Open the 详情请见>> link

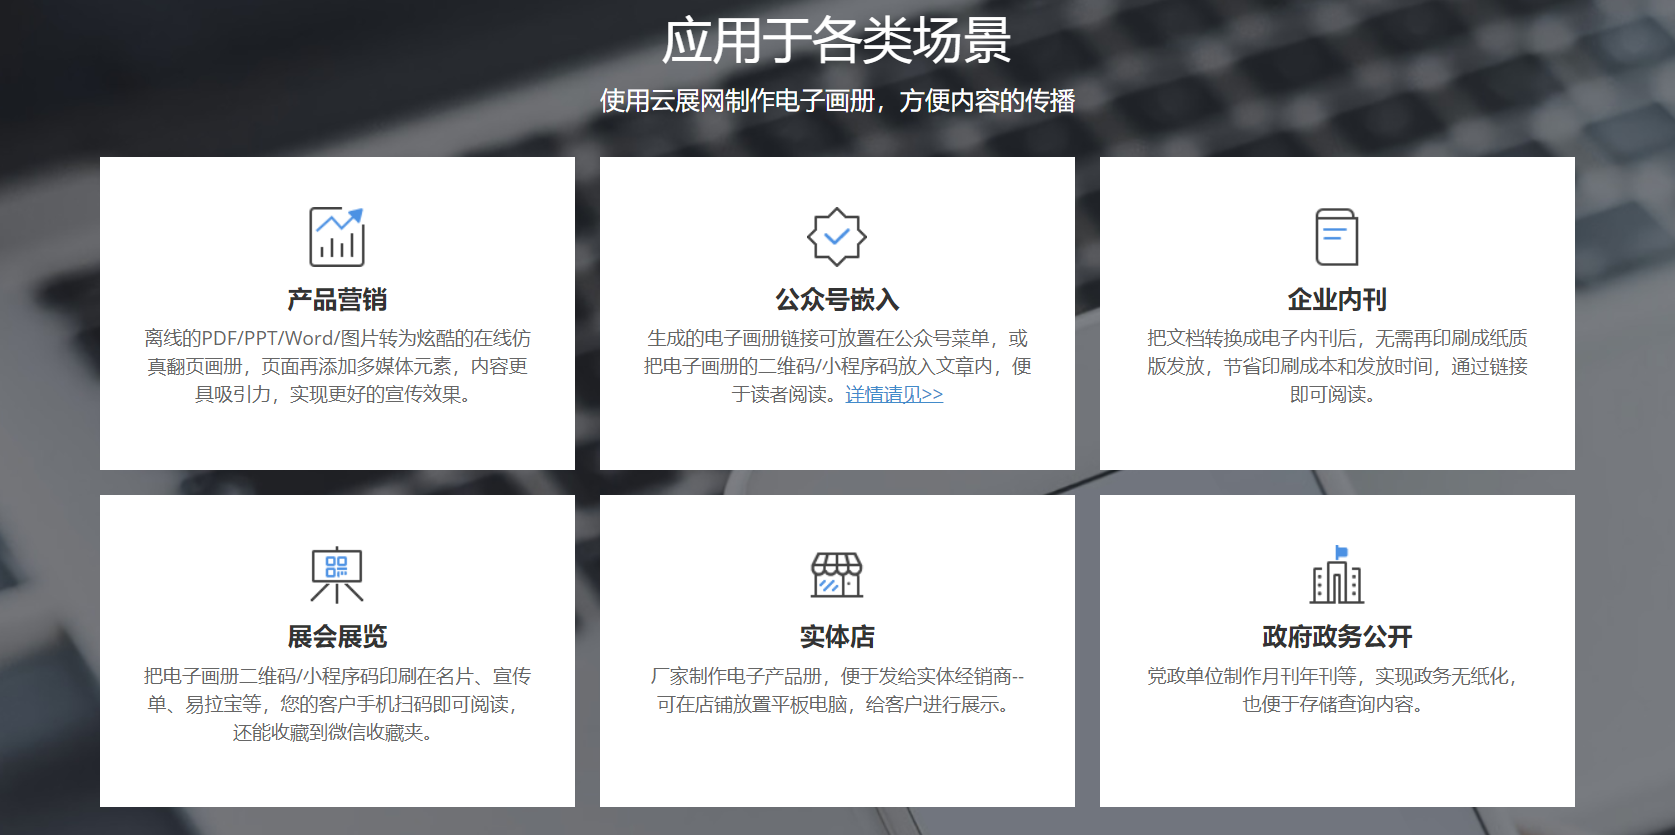[894, 395]
